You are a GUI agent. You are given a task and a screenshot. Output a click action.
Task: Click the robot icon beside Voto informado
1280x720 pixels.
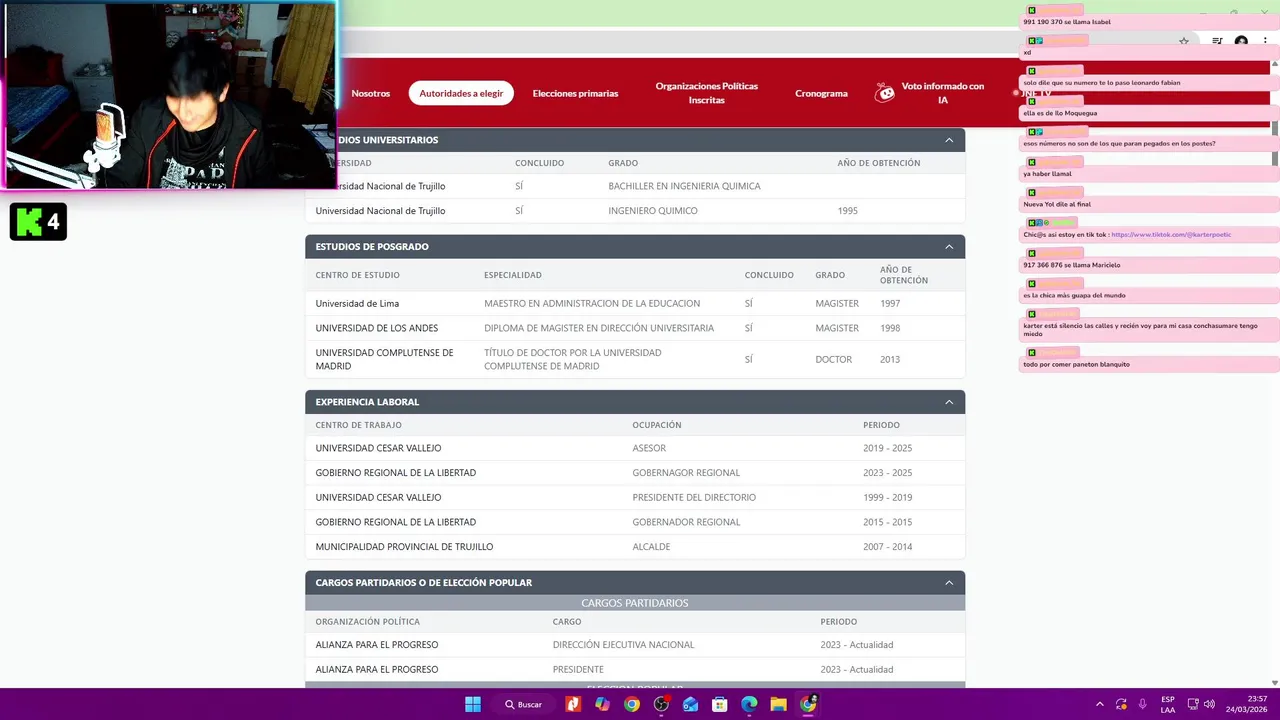pyautogui.click(x=884, y=93)
